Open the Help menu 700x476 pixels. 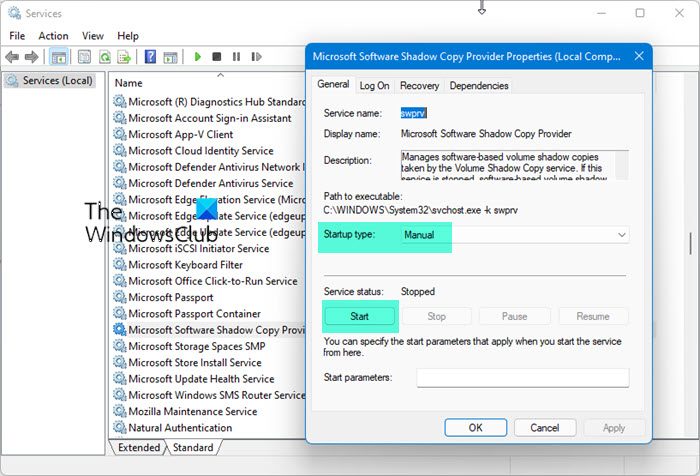pos(128,36)
